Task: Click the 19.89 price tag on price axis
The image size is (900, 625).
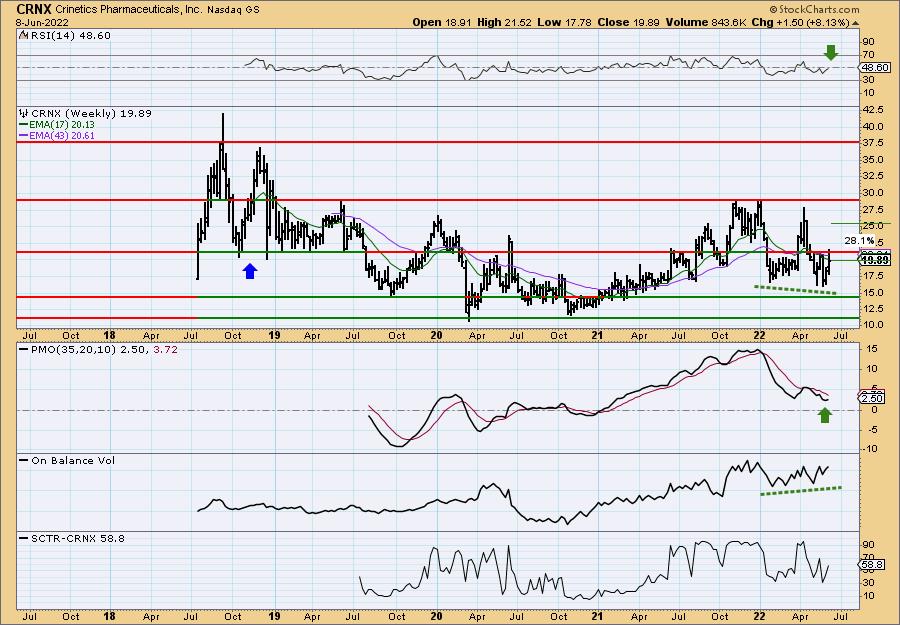Action: coord(874,260)
